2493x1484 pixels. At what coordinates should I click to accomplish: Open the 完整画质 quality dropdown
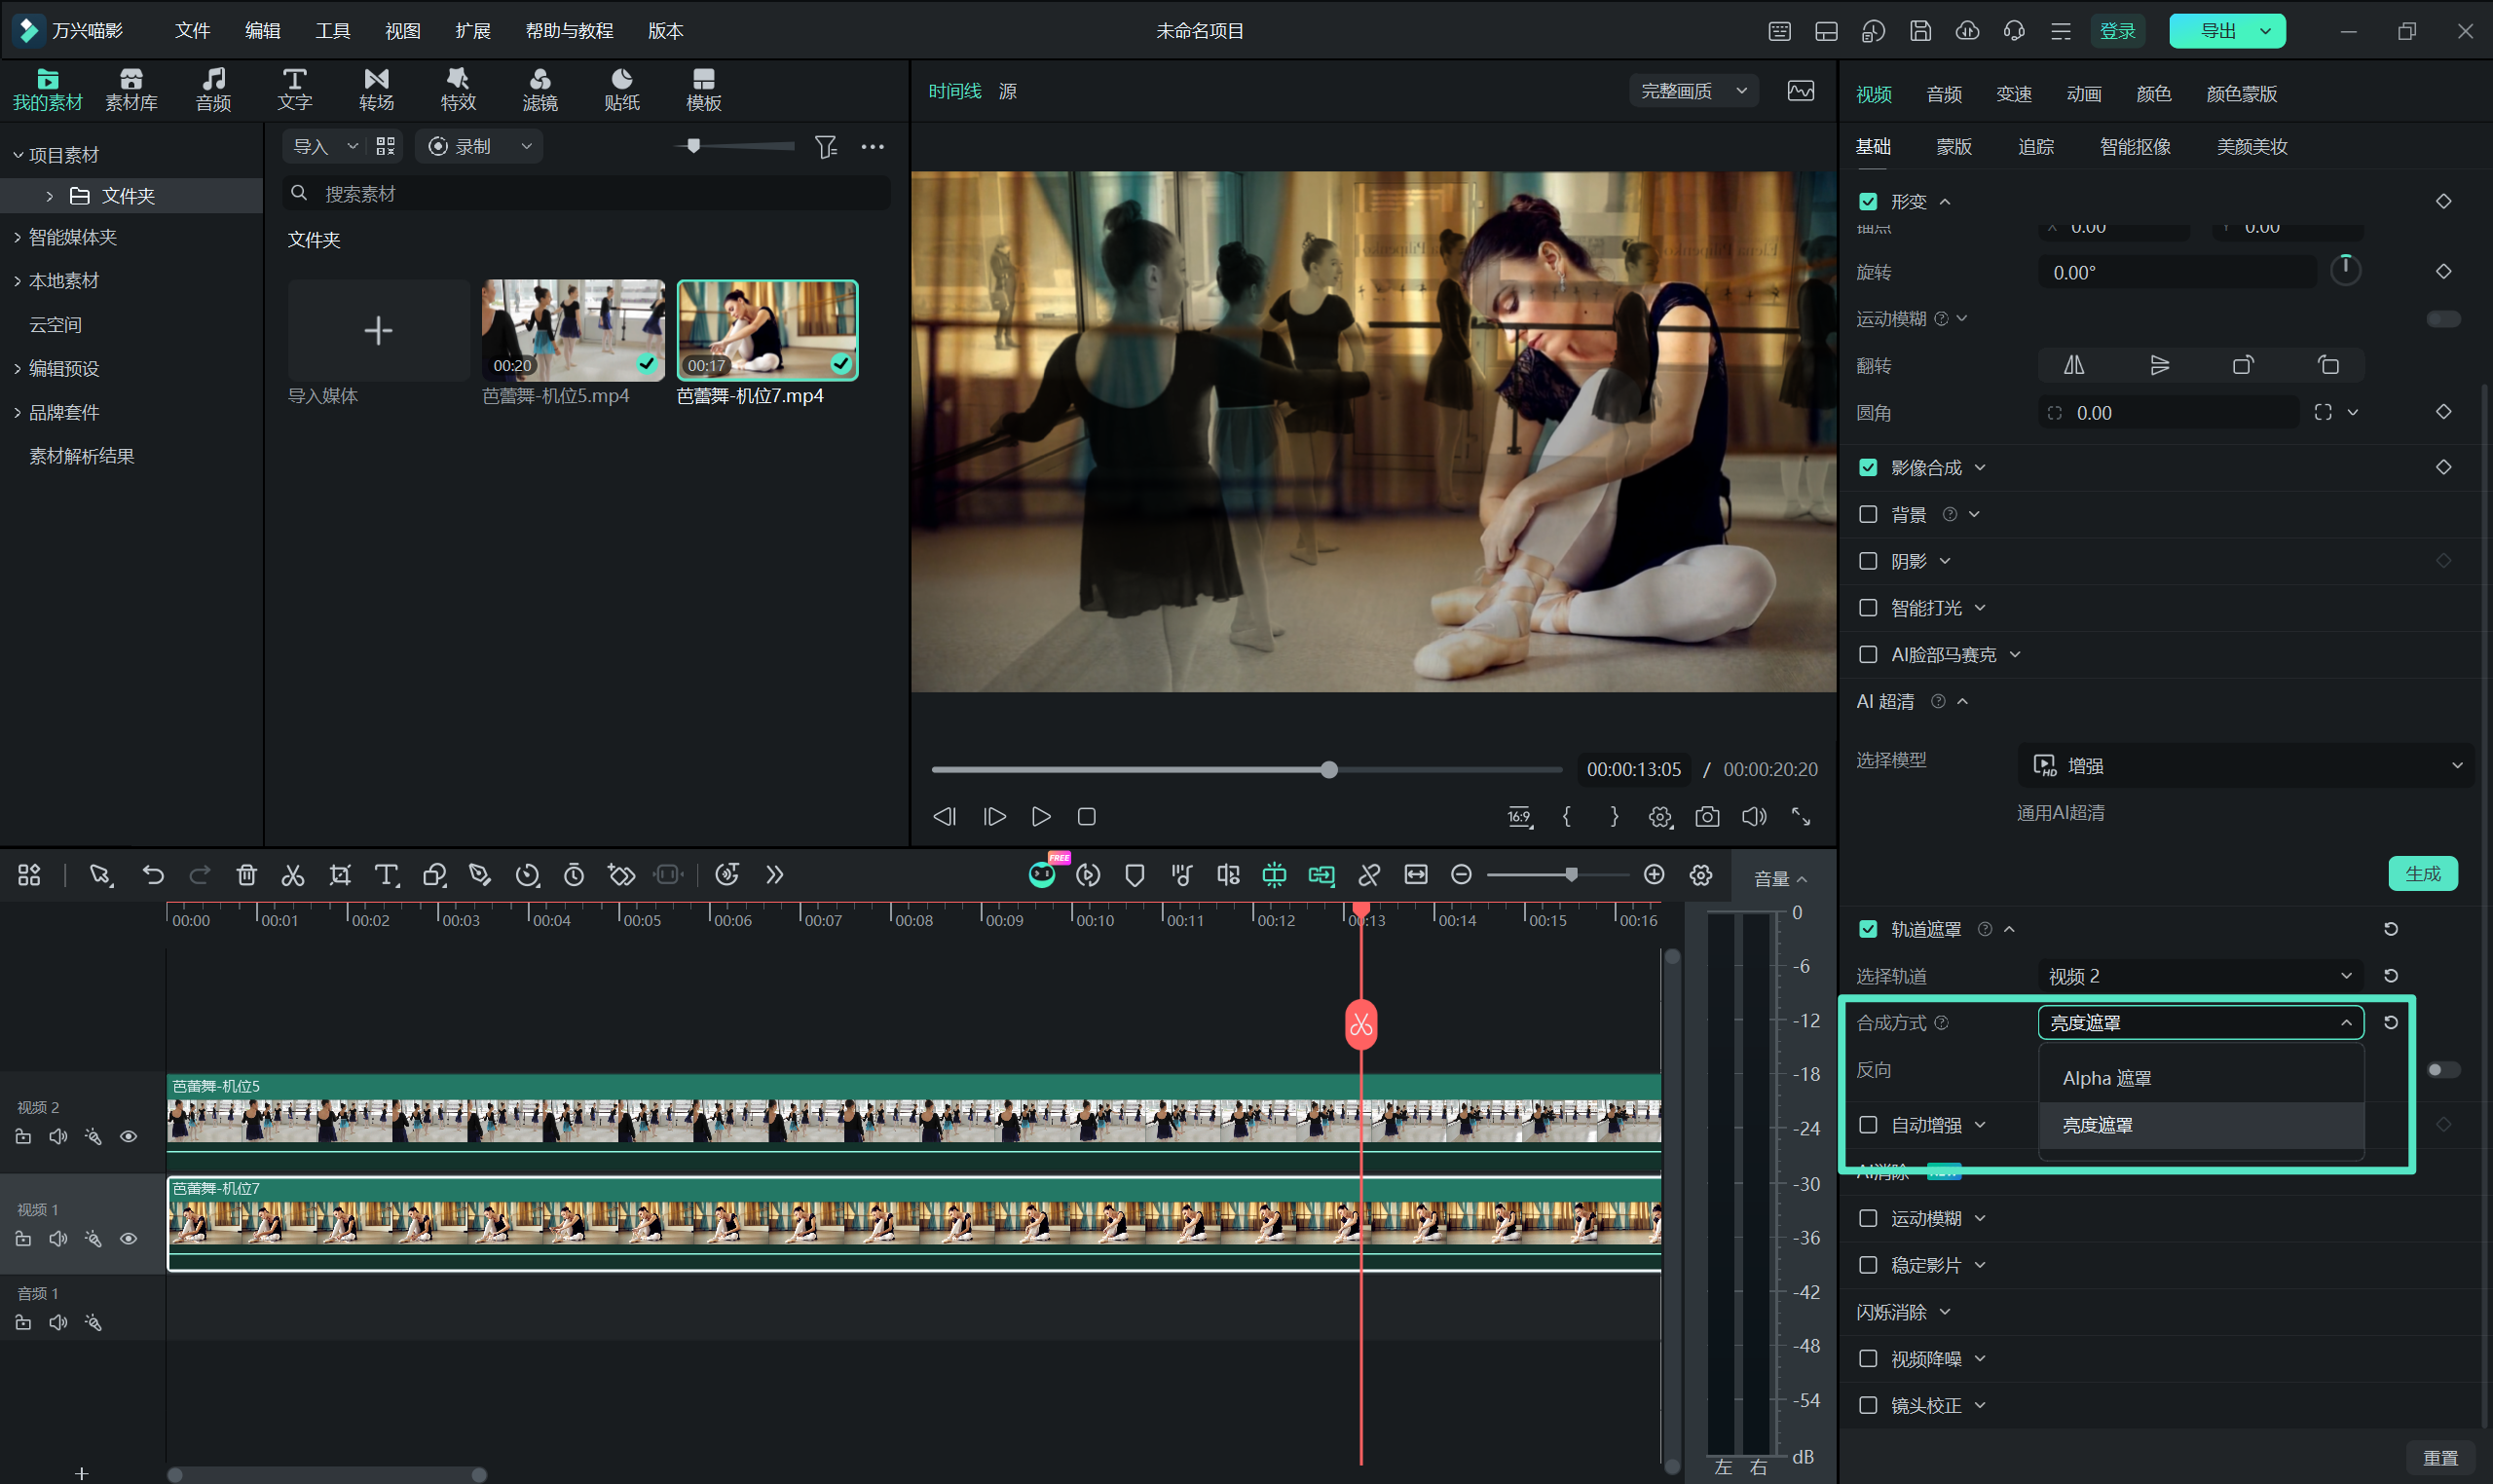click(1694, 91)
